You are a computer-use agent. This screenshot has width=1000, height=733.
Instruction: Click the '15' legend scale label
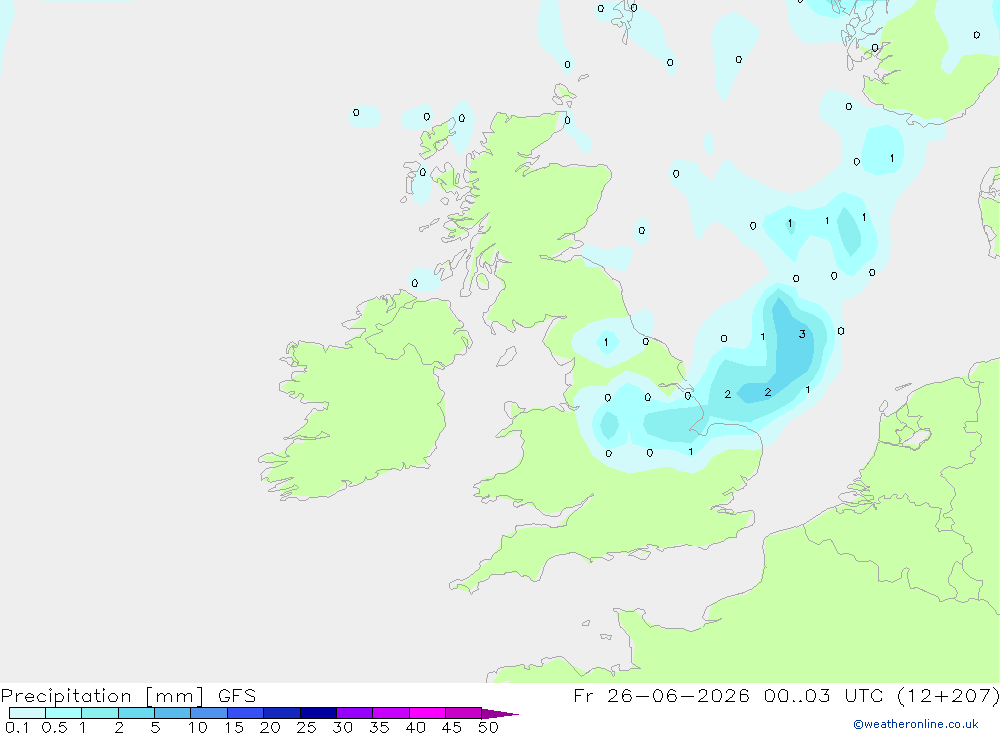tap(234, 727)
